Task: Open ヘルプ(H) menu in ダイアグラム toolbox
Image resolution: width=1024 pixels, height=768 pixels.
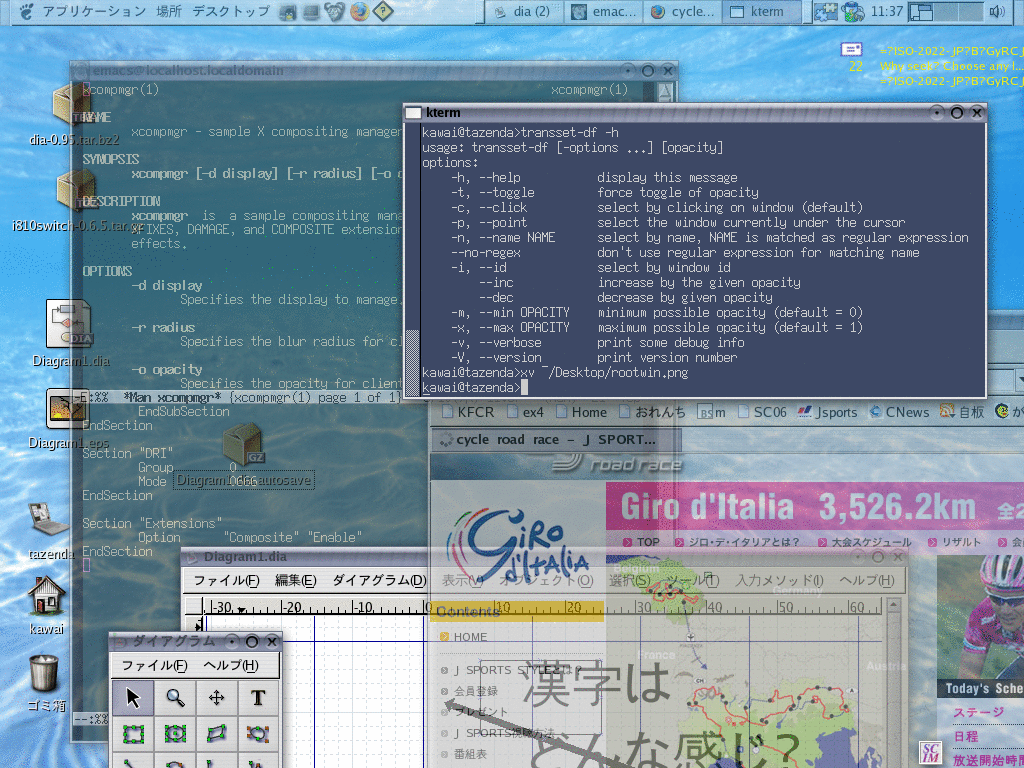Action: pos(231,665)
